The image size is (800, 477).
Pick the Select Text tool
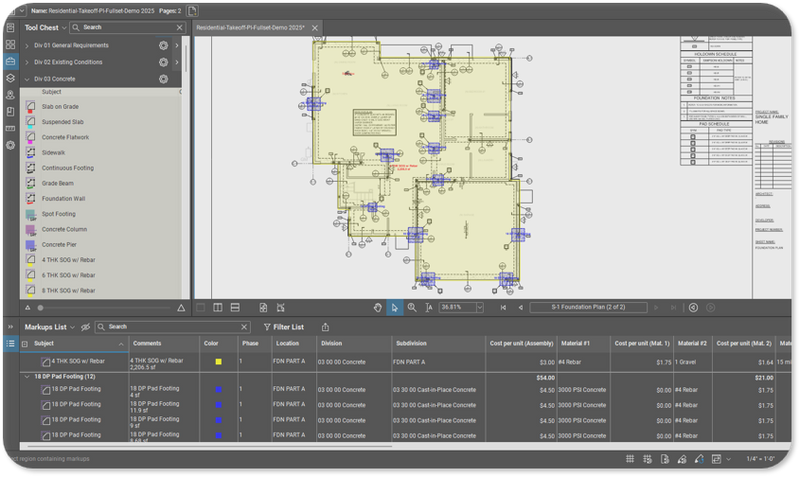click(x=429, y=308)
